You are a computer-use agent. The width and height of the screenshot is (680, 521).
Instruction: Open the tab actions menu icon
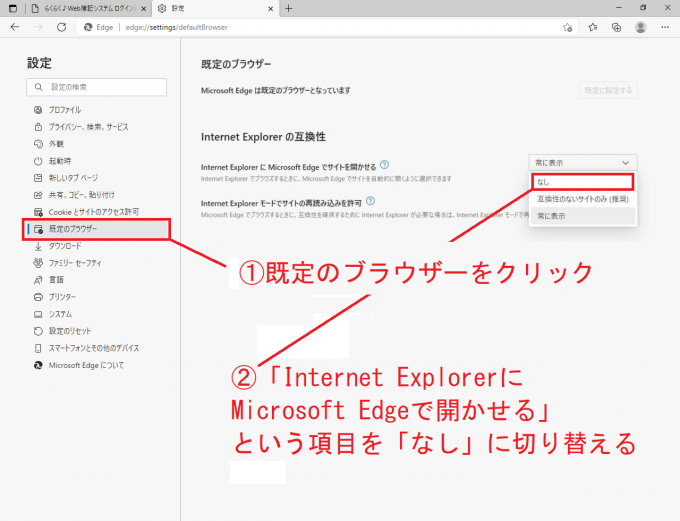coord(13,8)
